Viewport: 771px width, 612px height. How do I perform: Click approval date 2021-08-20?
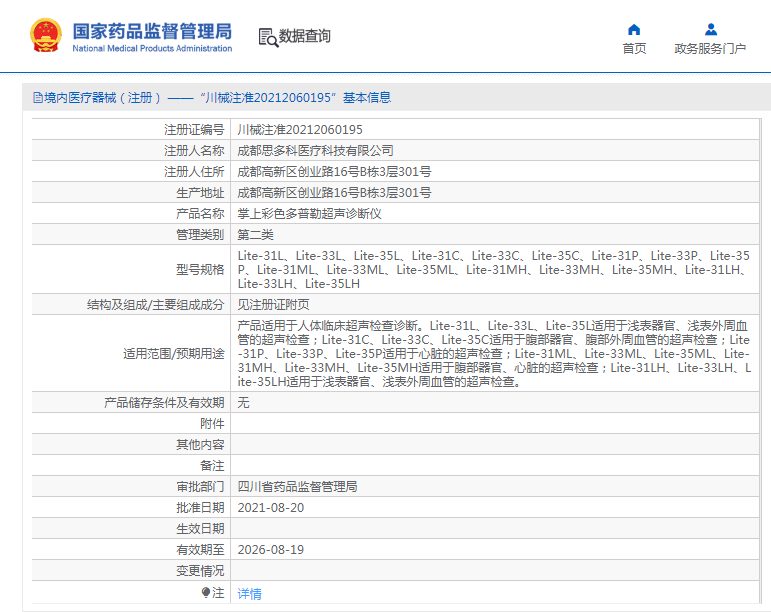[x=271, y=508]
